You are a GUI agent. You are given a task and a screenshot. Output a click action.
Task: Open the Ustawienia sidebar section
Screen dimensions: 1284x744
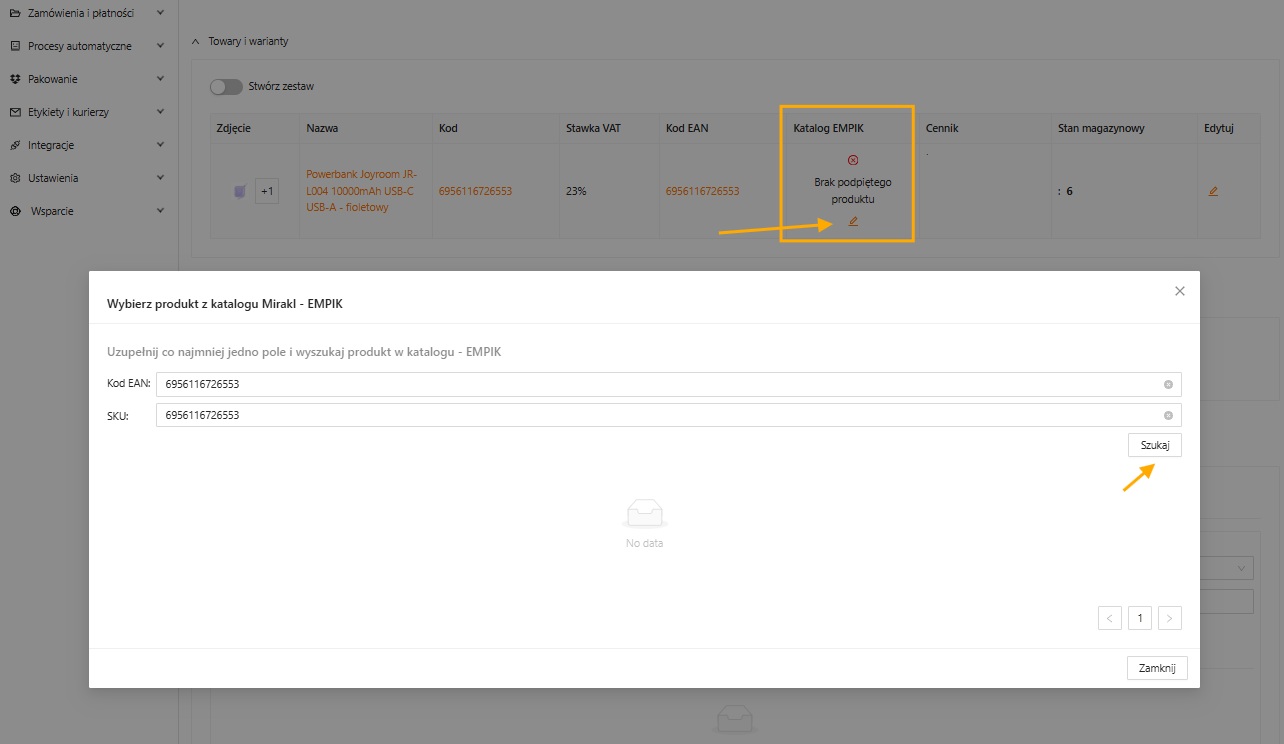[x=52, y=178]
